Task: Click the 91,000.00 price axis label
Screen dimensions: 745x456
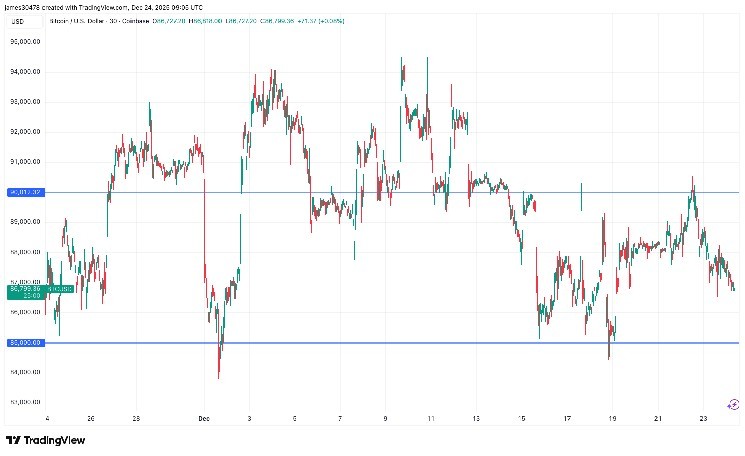Action: point(25,162)
